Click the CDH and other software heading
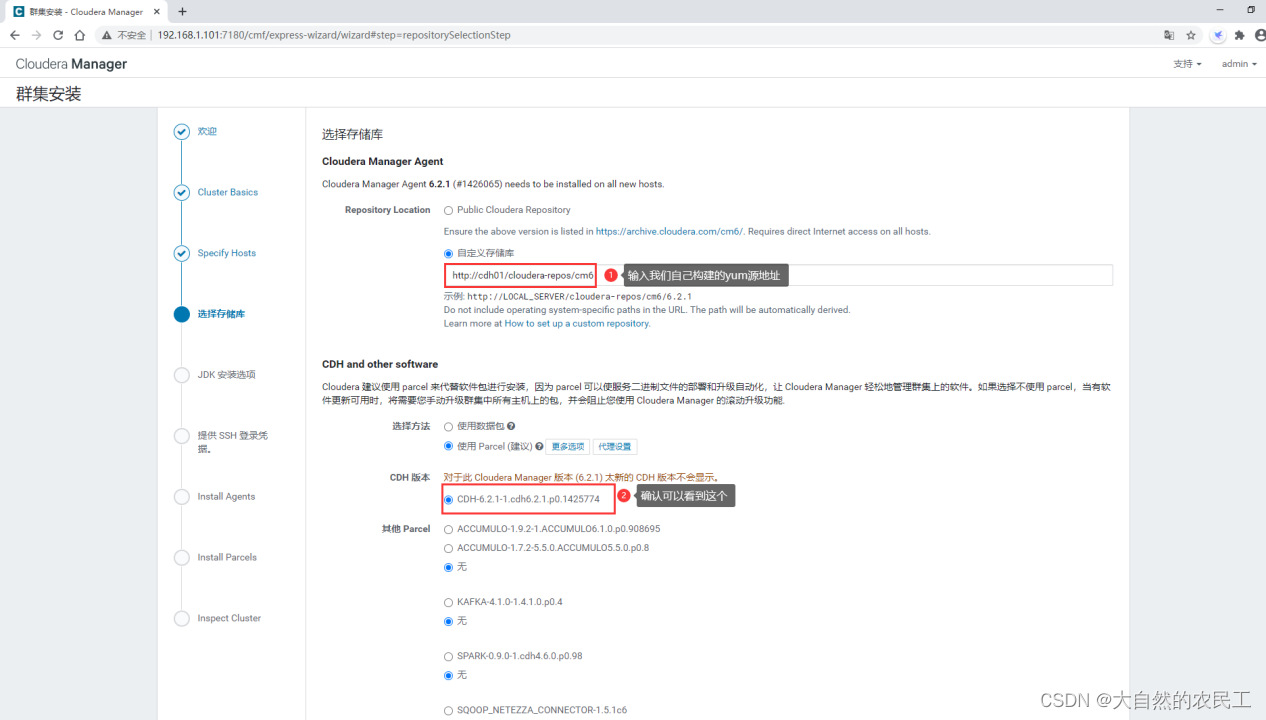The width and height of the screenshot is (1266, 720). tap(380, 364)
